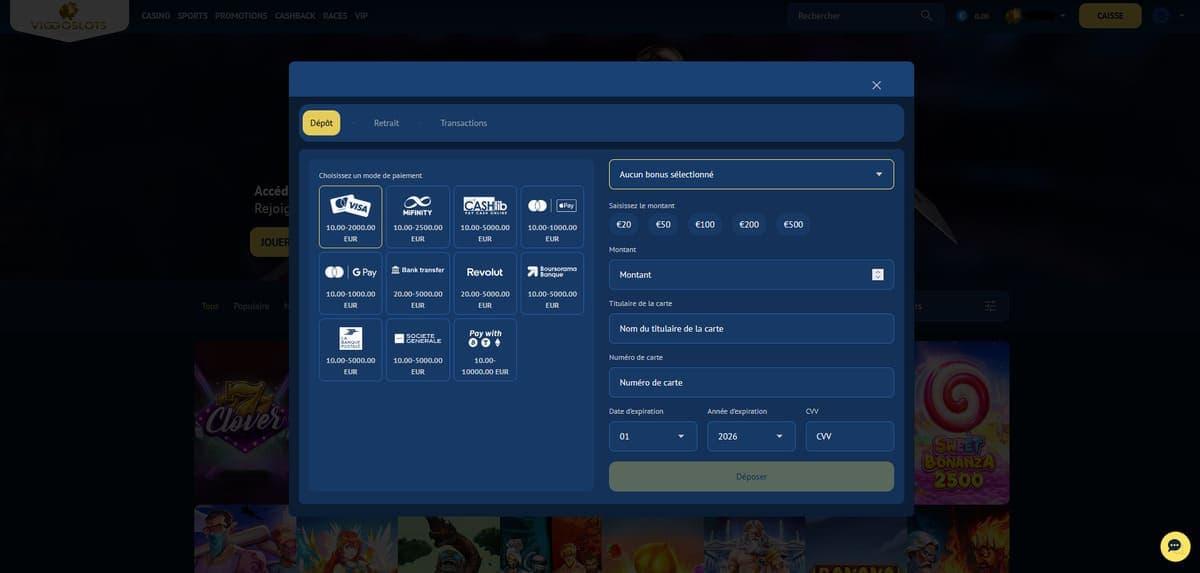Choose the MiFinity payment option
1200x573 pixels.
click(417, 216)
